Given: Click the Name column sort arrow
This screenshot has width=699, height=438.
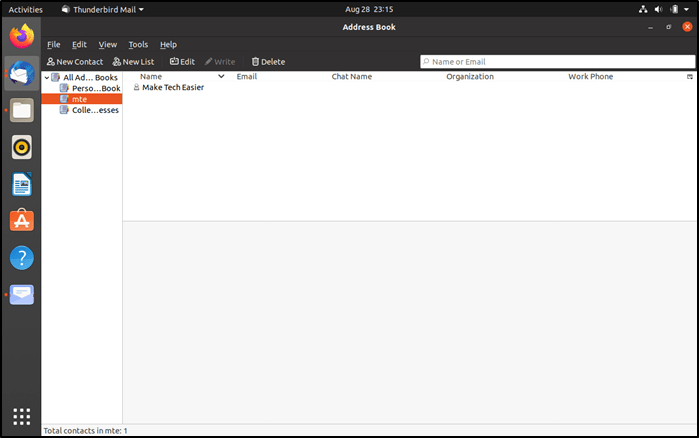Looking at the screenshot, I should (x=221, y=77).
